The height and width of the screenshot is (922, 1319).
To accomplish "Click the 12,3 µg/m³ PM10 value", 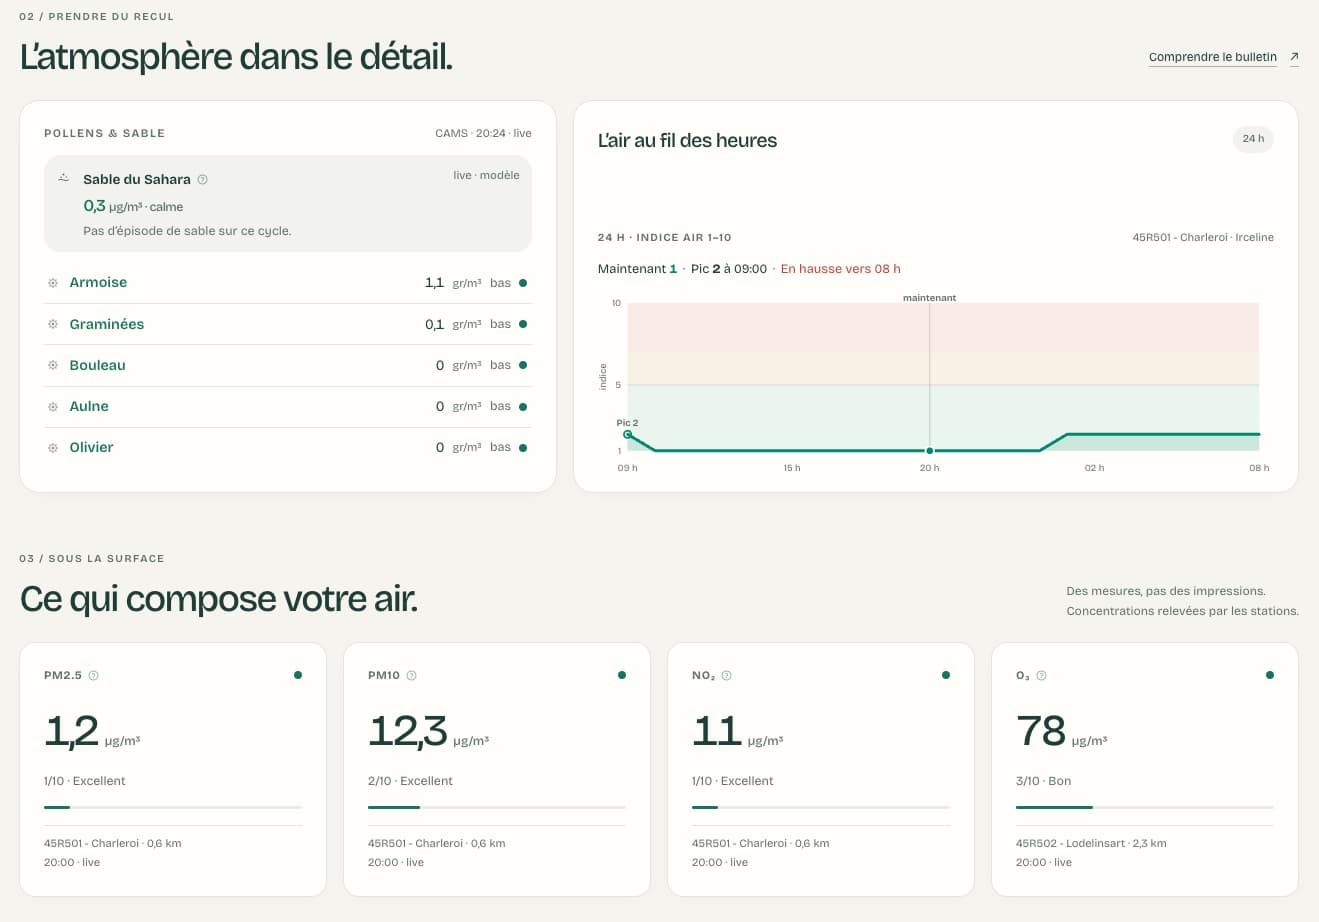I will [x=428, y=732].
